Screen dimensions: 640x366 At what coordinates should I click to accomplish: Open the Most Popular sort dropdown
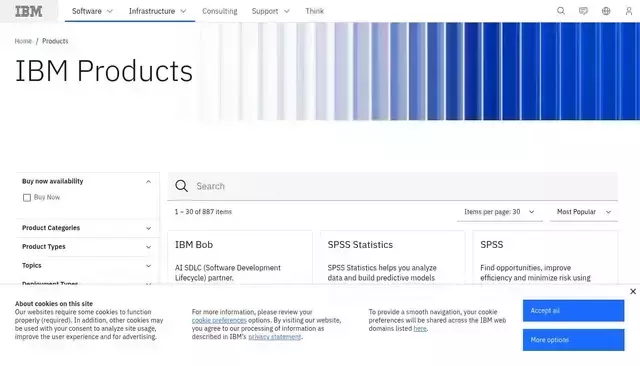[x=584, y=212]
